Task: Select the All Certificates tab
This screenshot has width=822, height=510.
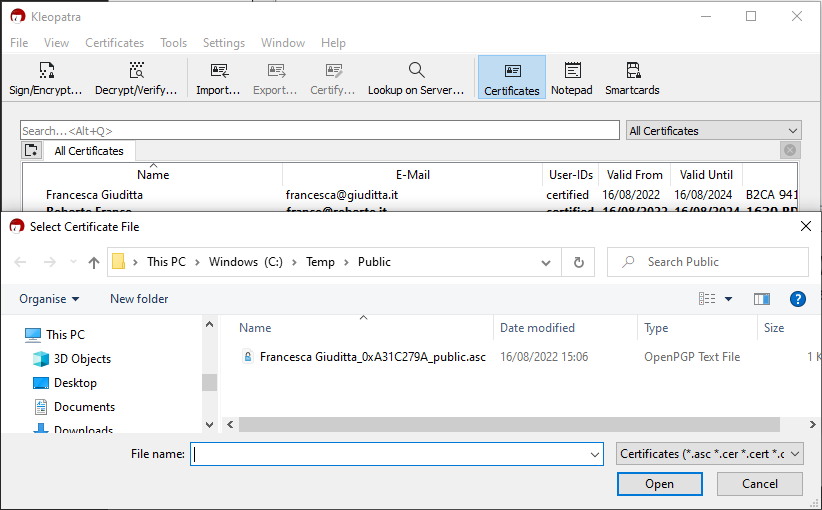Action: click(89, 151)
